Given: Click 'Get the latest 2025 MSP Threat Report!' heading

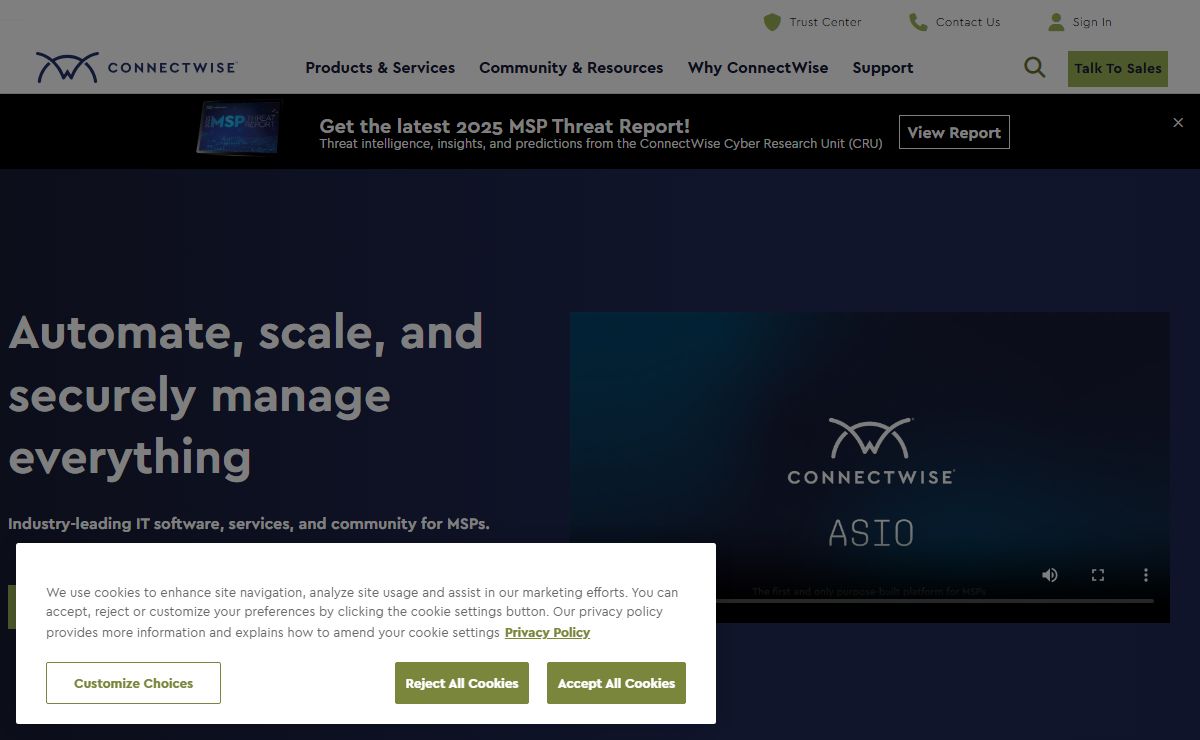Looking at the screenshot, I should tap(504, 126).
